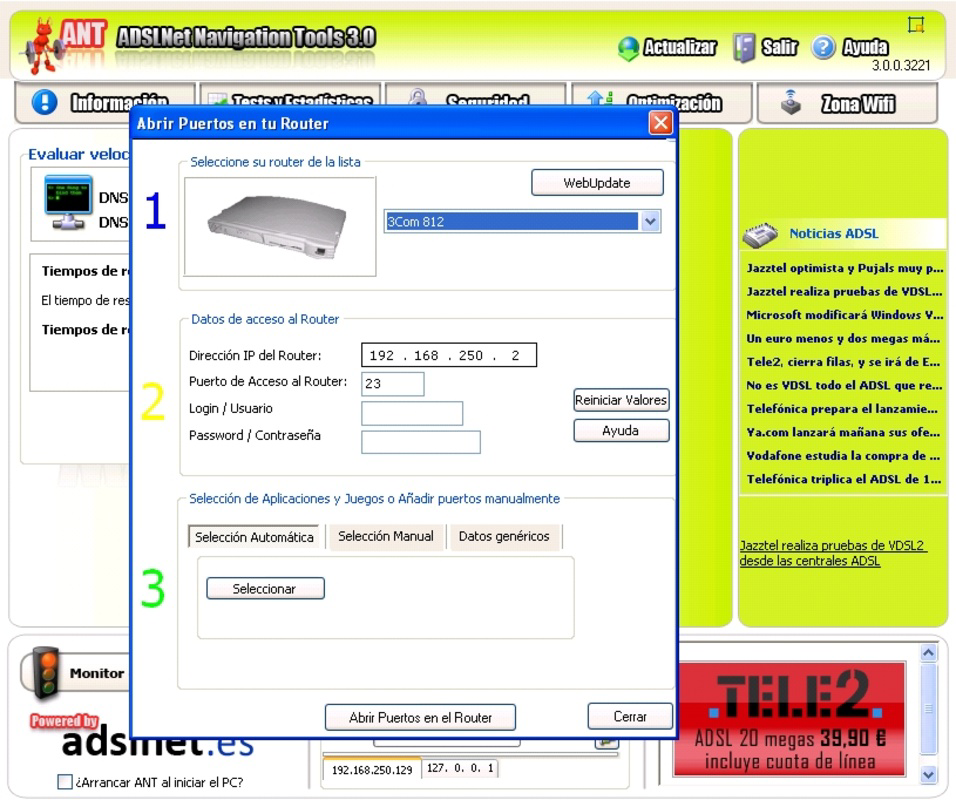This screenshot has width=956, height=800.
Task: Click the DNS computer monitor icon
Action: 68,202
